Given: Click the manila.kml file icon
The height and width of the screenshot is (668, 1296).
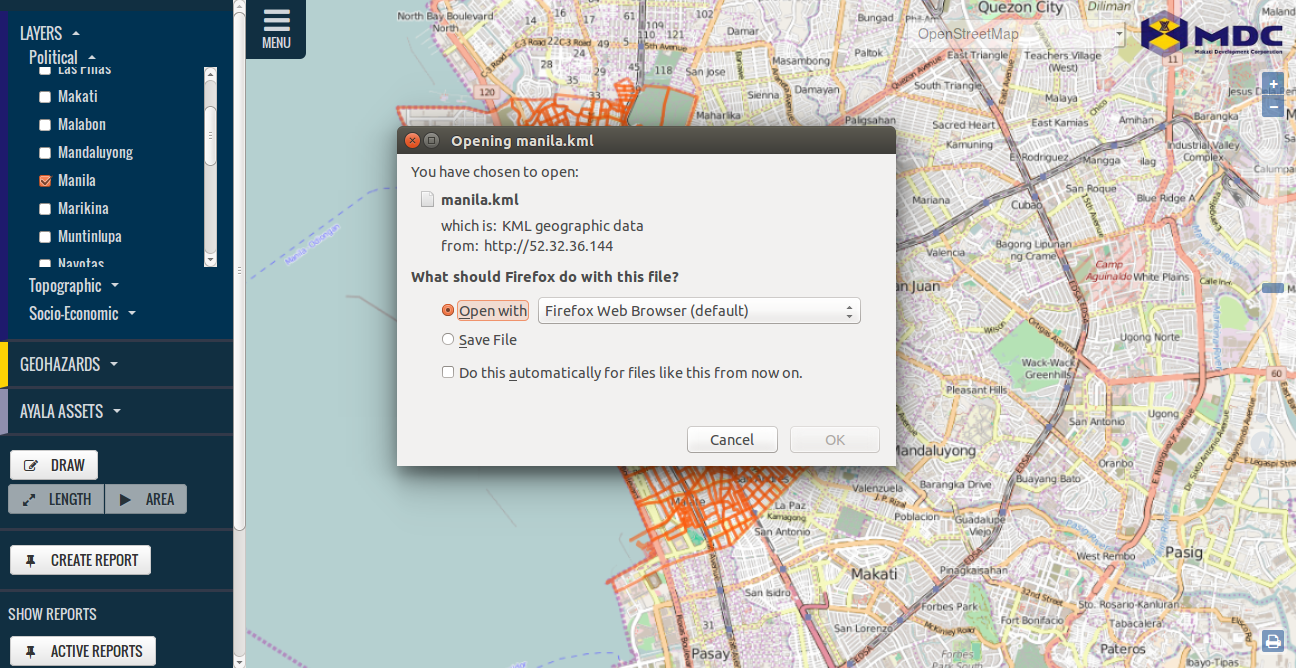Looking at the screenshot, I should coord(427,199).
